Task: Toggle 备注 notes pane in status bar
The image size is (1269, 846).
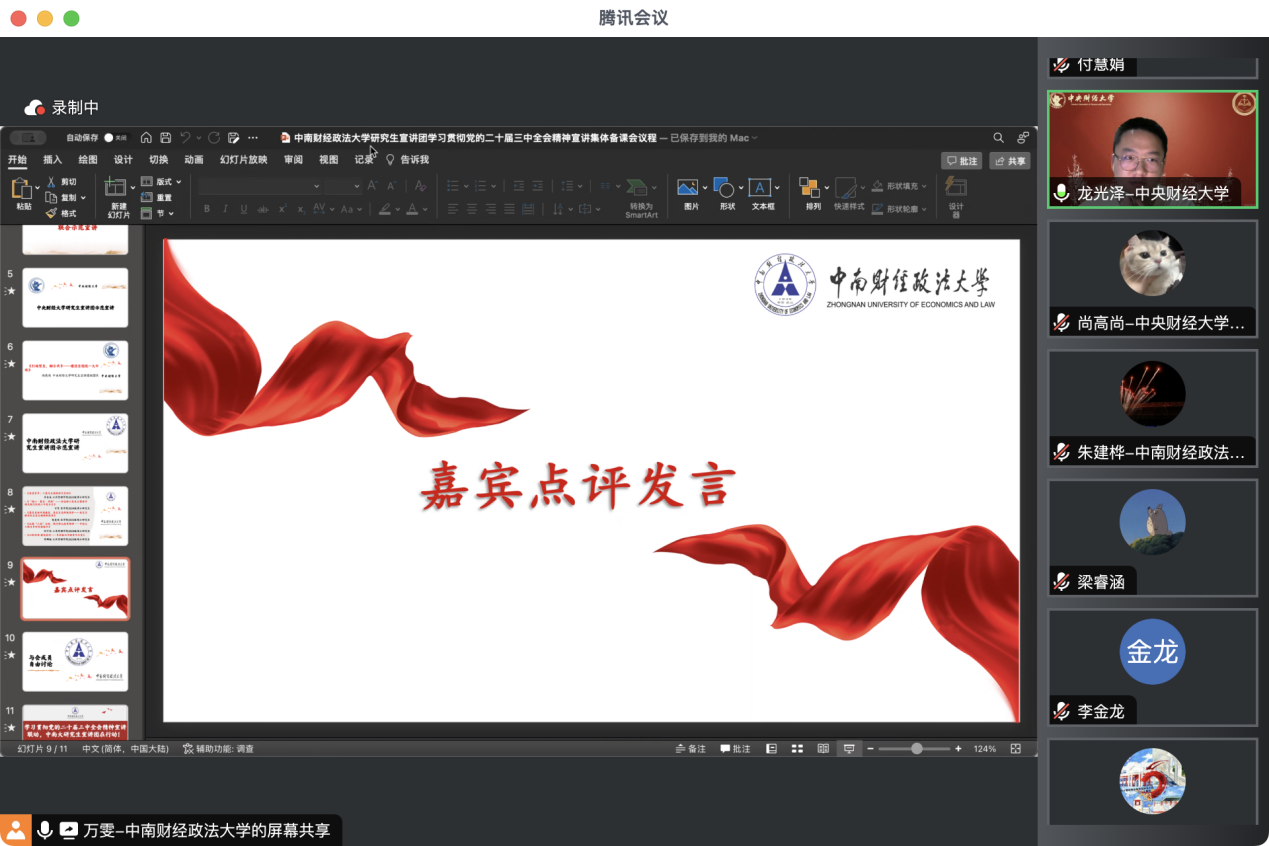Action: (691, 749)
